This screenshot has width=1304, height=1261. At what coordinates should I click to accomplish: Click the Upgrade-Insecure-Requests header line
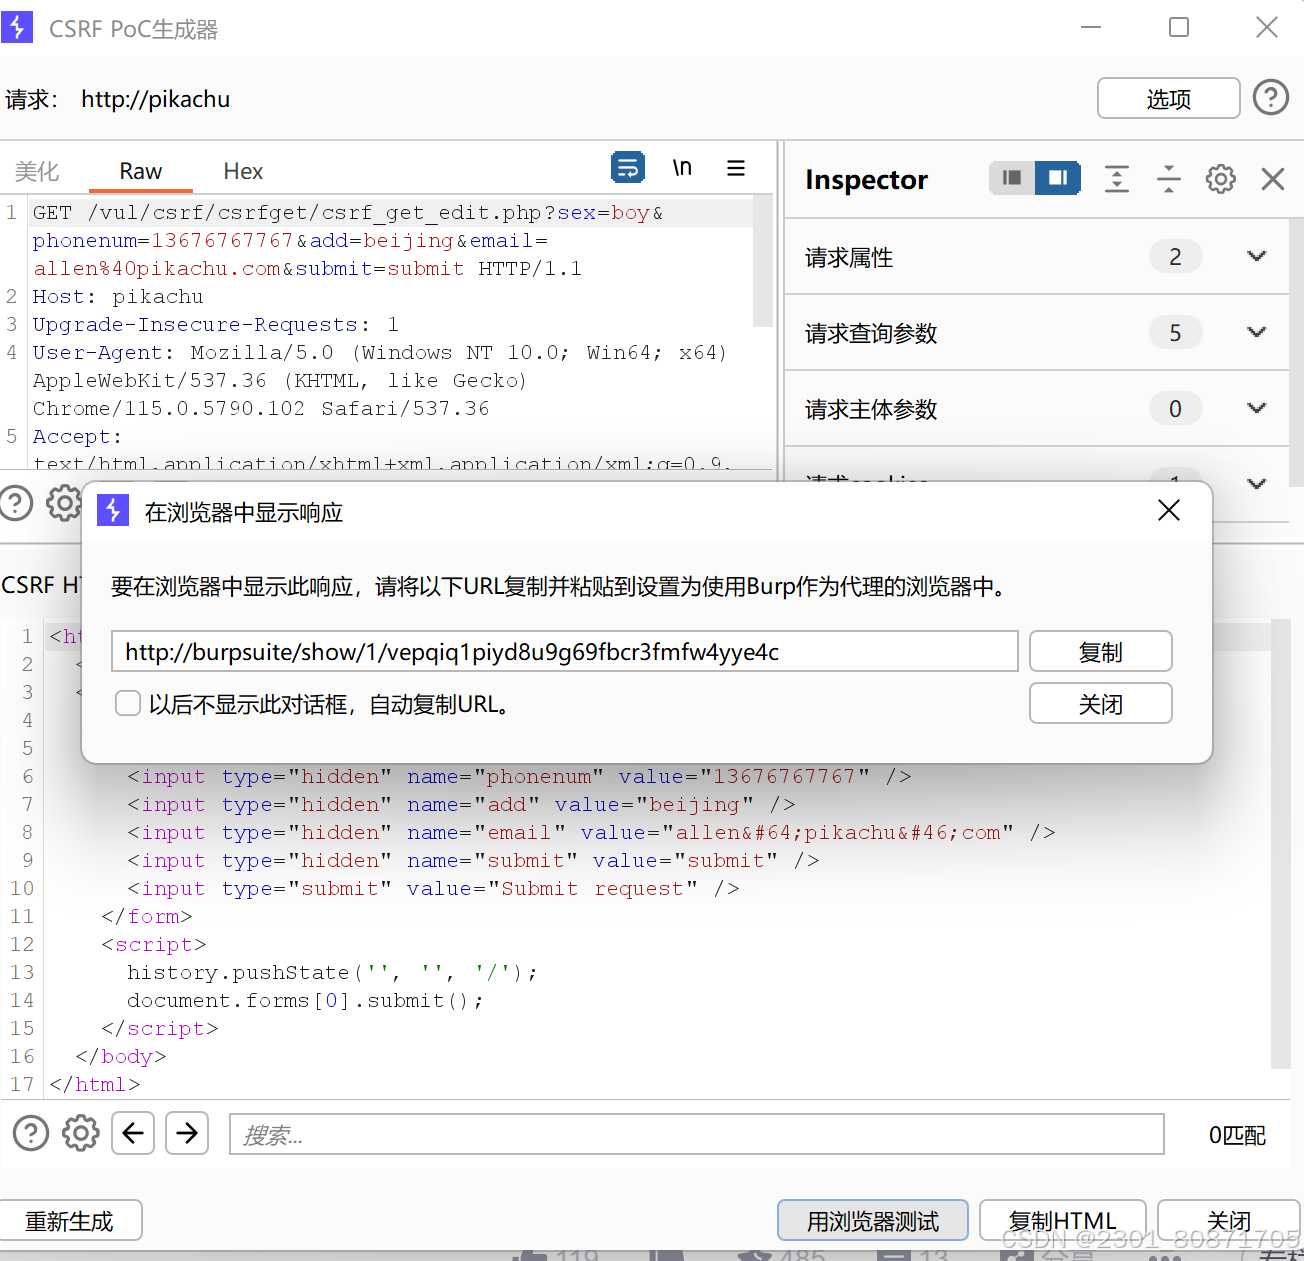point(216,325)
